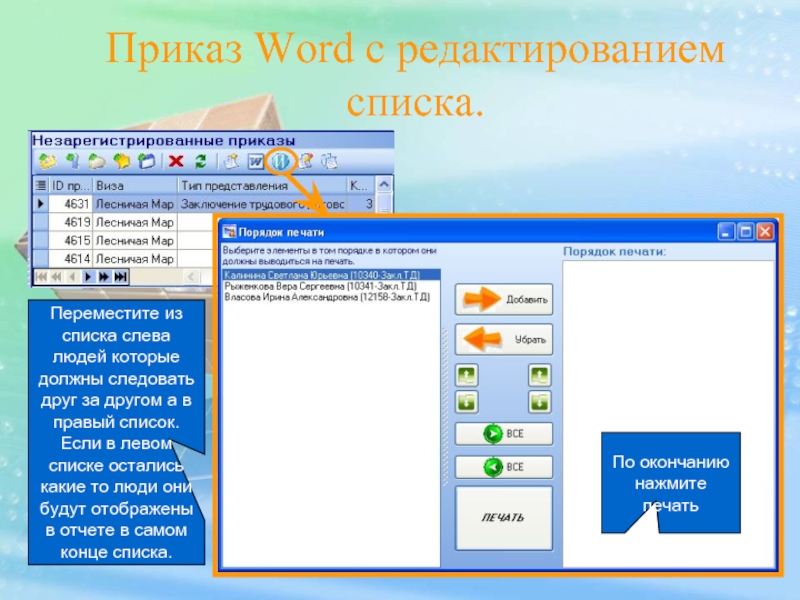Click the circled blue print-order icon

click(281, 160)
